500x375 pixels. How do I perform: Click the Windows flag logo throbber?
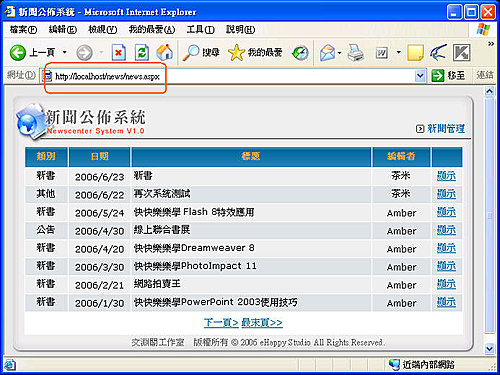click(483, 29)
